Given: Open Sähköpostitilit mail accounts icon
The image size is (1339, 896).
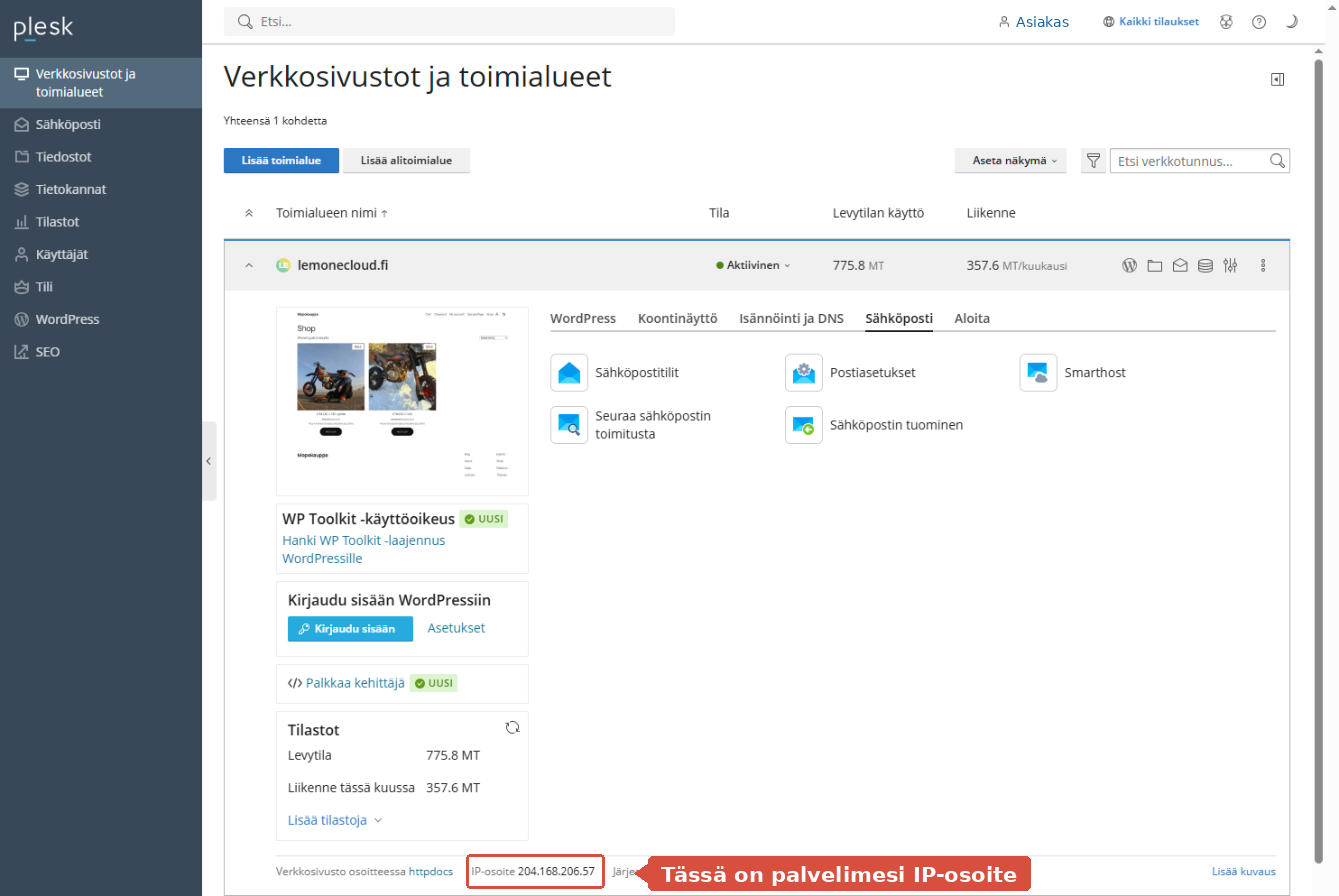Looking at the screenshot, I should point(569,373).
